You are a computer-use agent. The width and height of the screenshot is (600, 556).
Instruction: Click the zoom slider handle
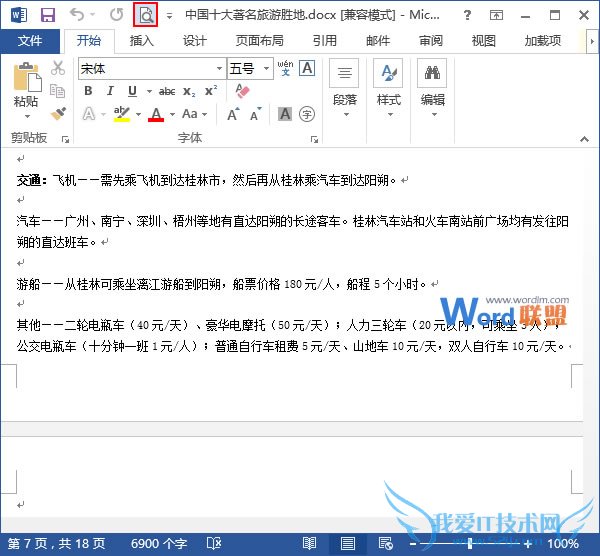pos(470,543)
